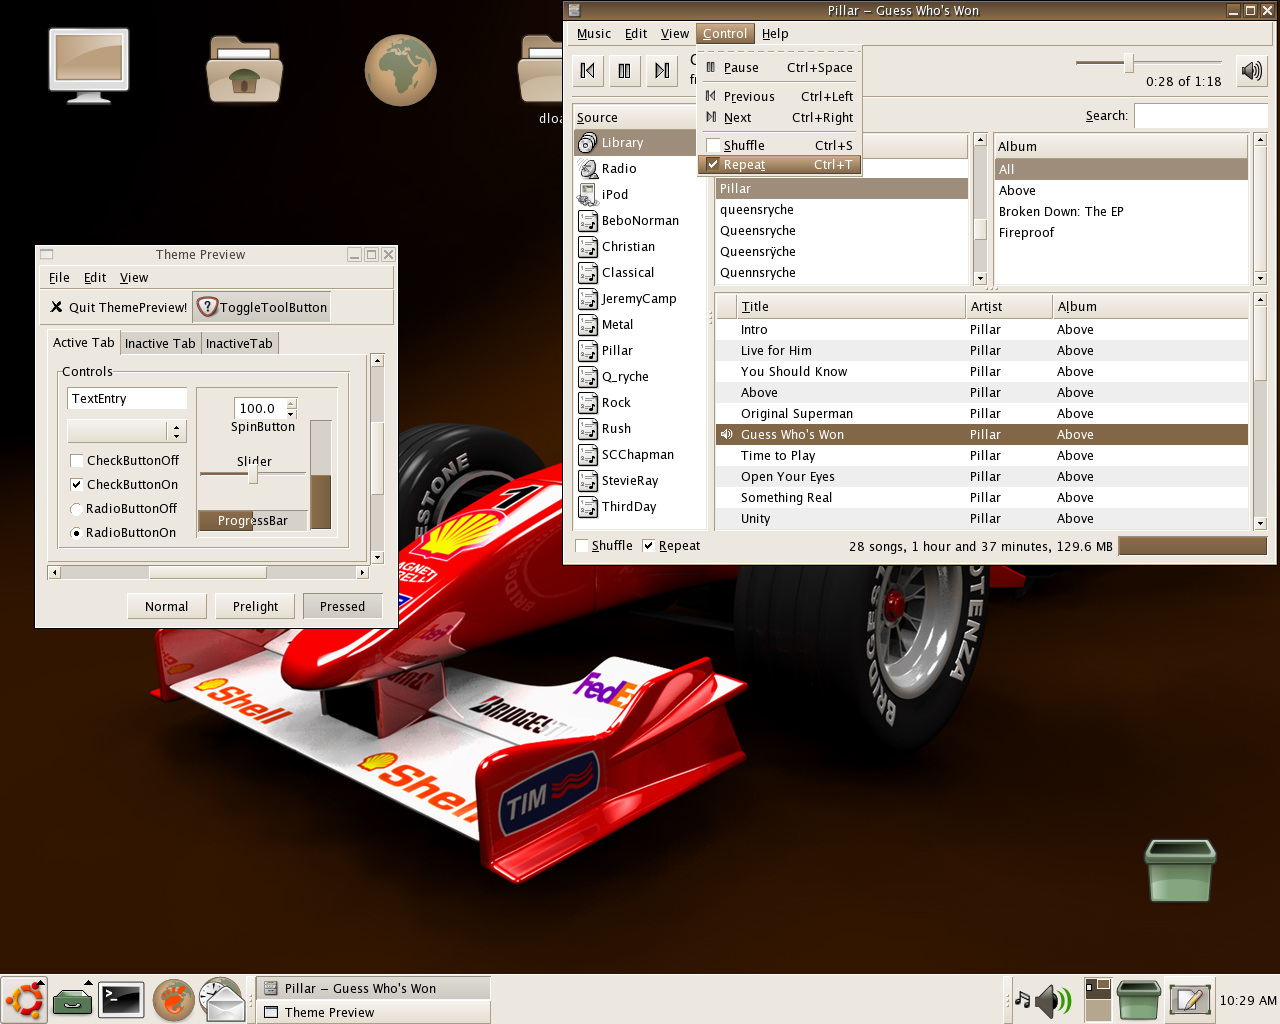Launch the terminal from the panel
Image resolution: width=1280 pixels, height=1024 pixels.
tap(121, 999)
